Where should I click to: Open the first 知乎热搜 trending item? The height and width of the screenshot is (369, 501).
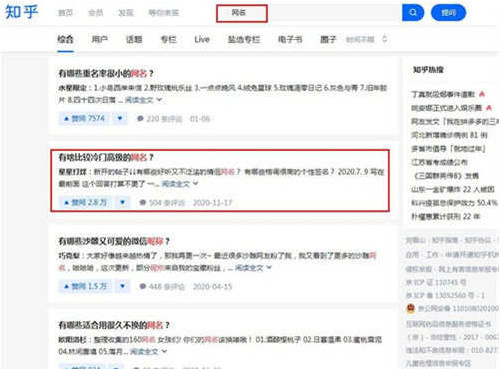pos(443,94)
